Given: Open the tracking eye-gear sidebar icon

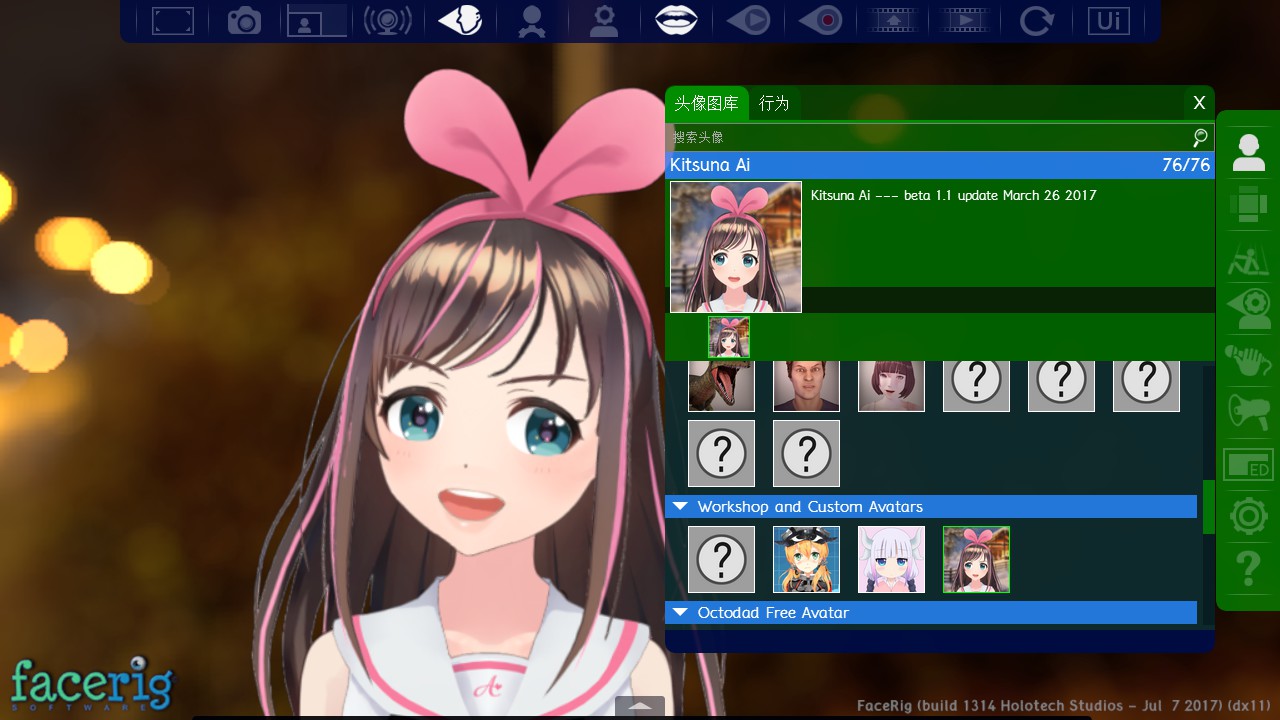Looking at the screenshot, I should [1248, 309].
